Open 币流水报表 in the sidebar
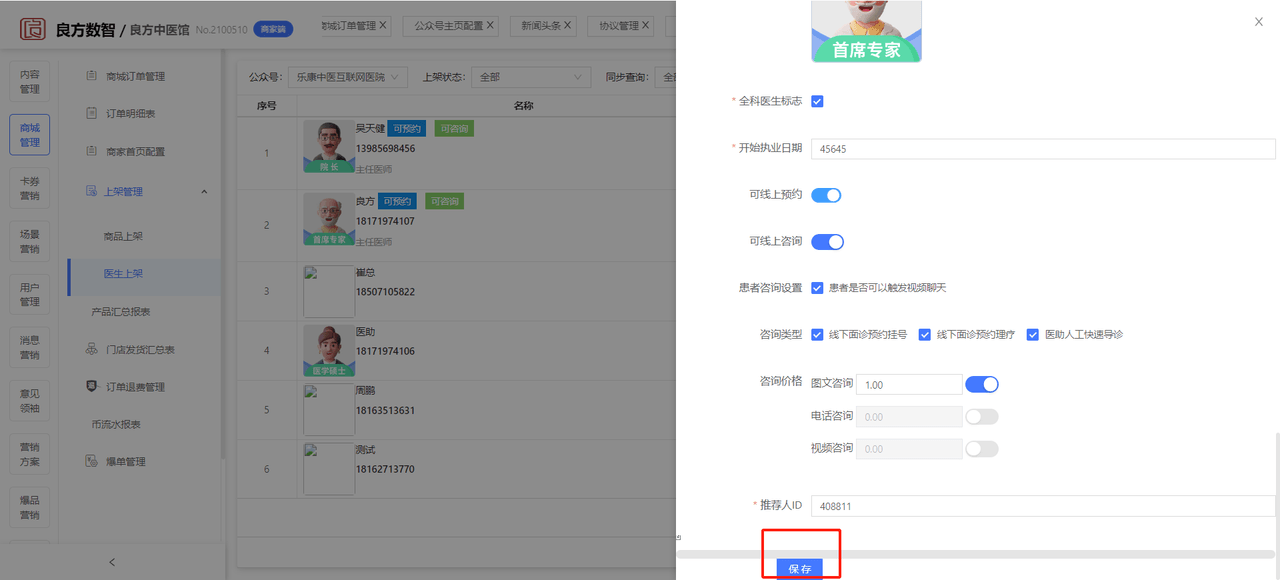This screenshot has width=1280, height=580. 116,424
